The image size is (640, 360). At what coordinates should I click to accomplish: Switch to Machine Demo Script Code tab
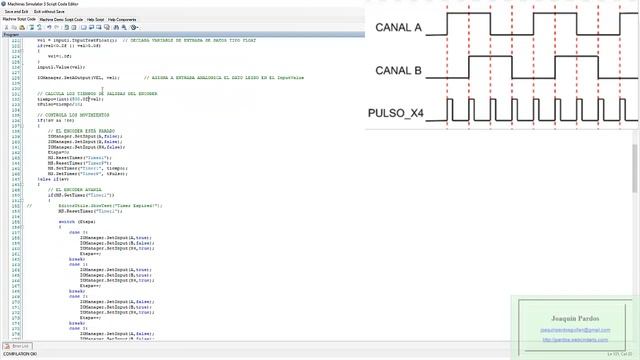[61, 19]
